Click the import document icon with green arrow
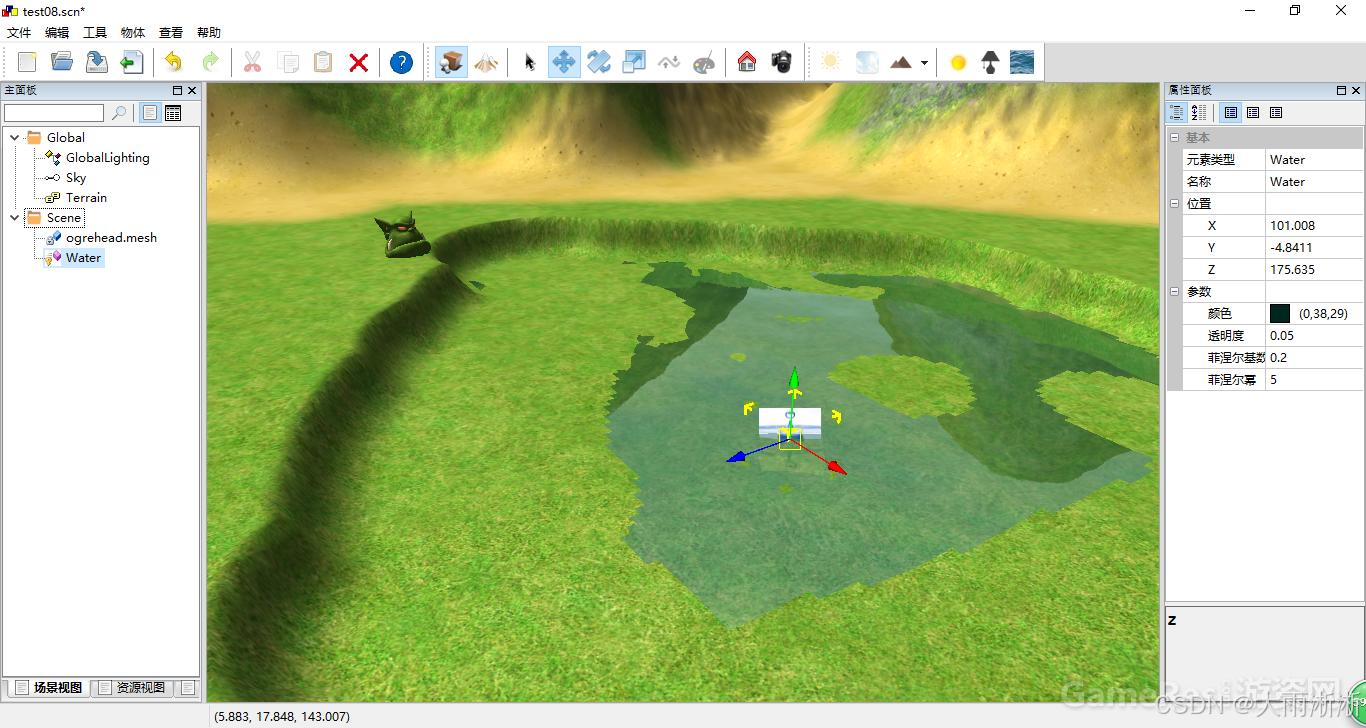This screenshot has width=1366, height=728. tap(131, 62)
